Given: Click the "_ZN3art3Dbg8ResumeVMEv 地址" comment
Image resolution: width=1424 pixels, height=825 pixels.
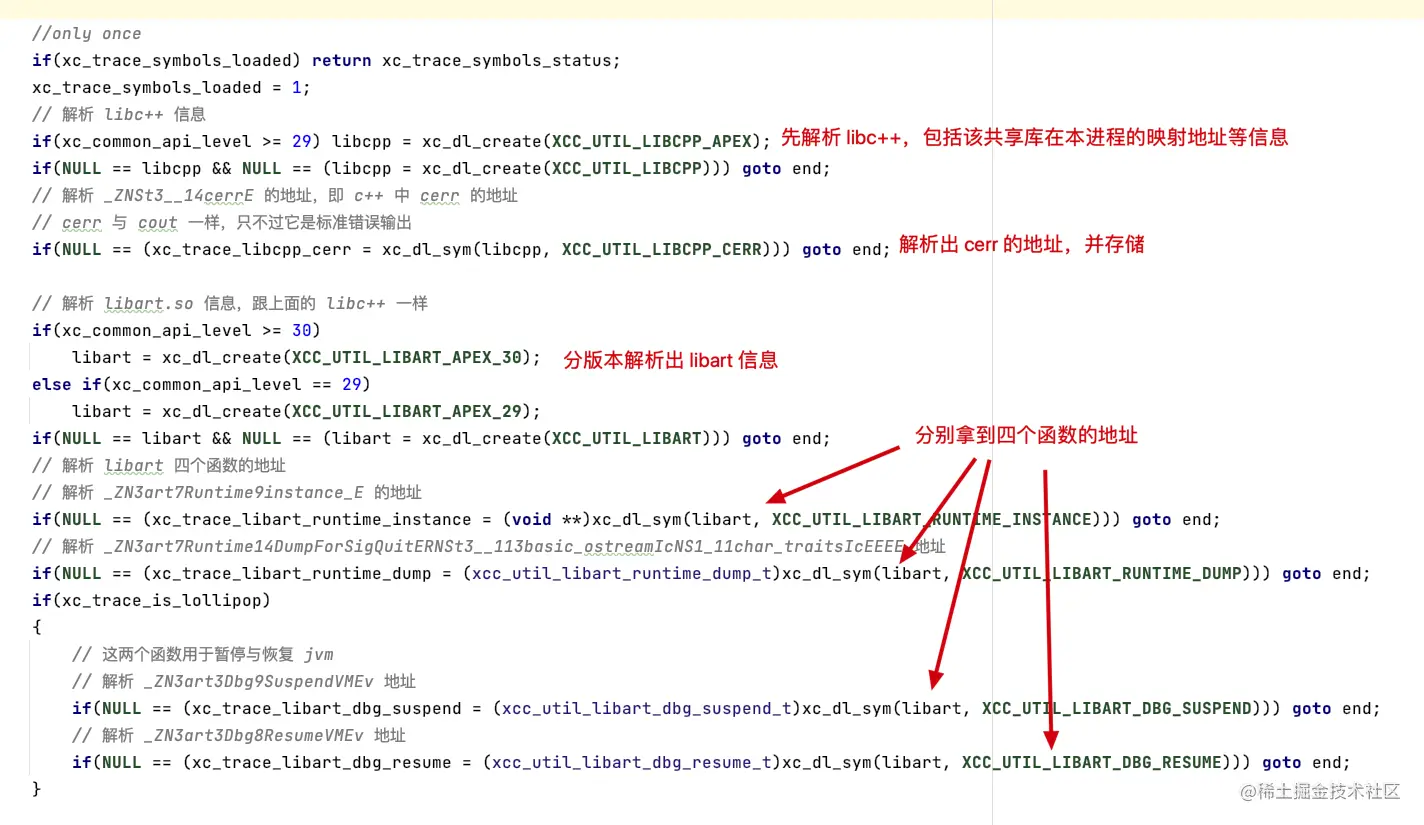Looking at the screenshot, I should click(239, 736).
